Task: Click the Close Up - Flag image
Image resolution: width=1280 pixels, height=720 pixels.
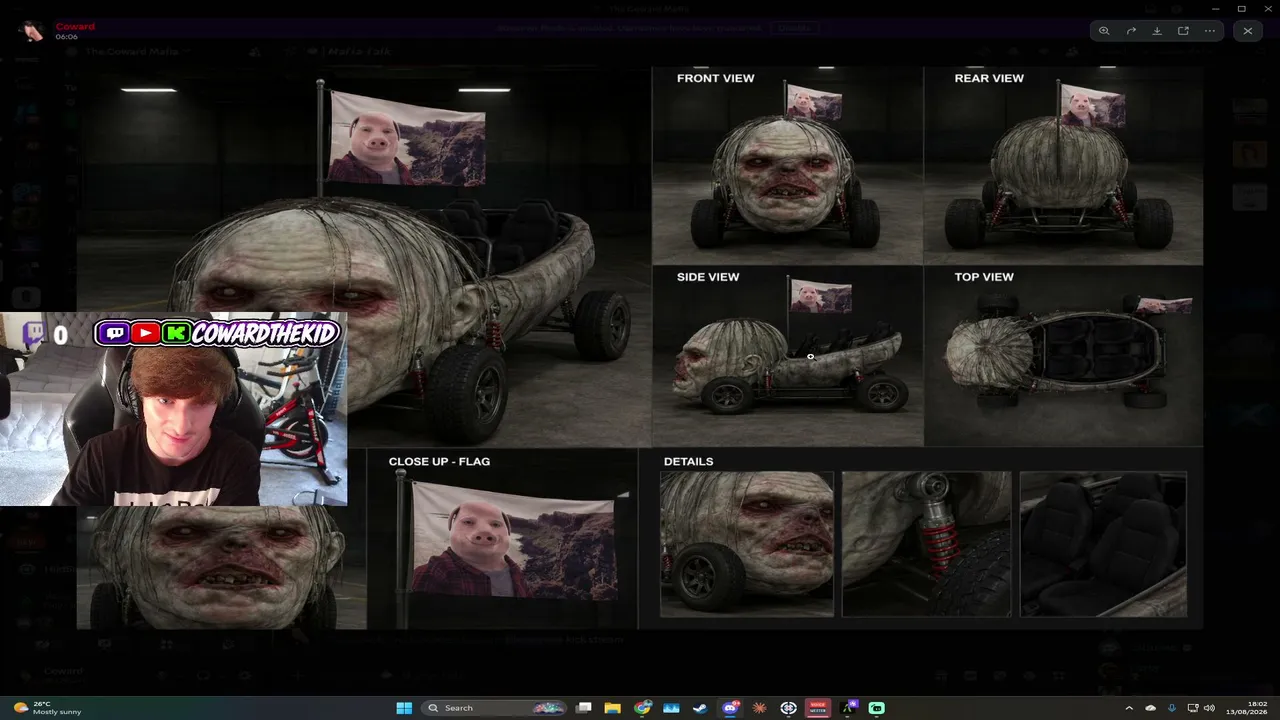Action: (502, 538)
